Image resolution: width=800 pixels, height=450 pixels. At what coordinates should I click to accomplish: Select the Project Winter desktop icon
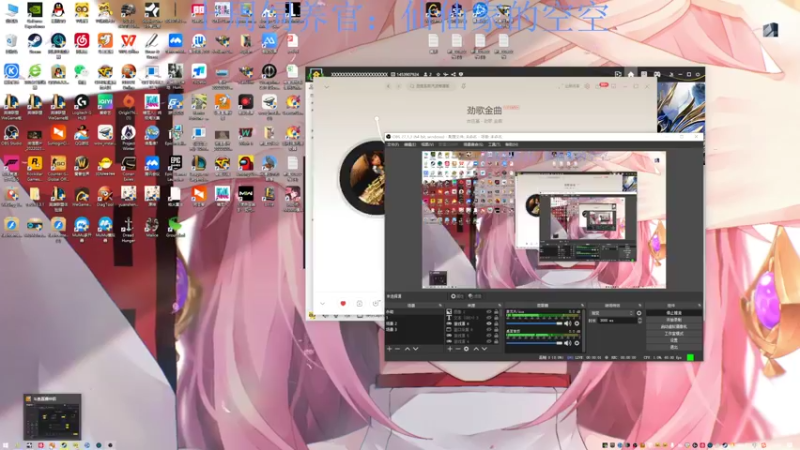click(129, 133)
